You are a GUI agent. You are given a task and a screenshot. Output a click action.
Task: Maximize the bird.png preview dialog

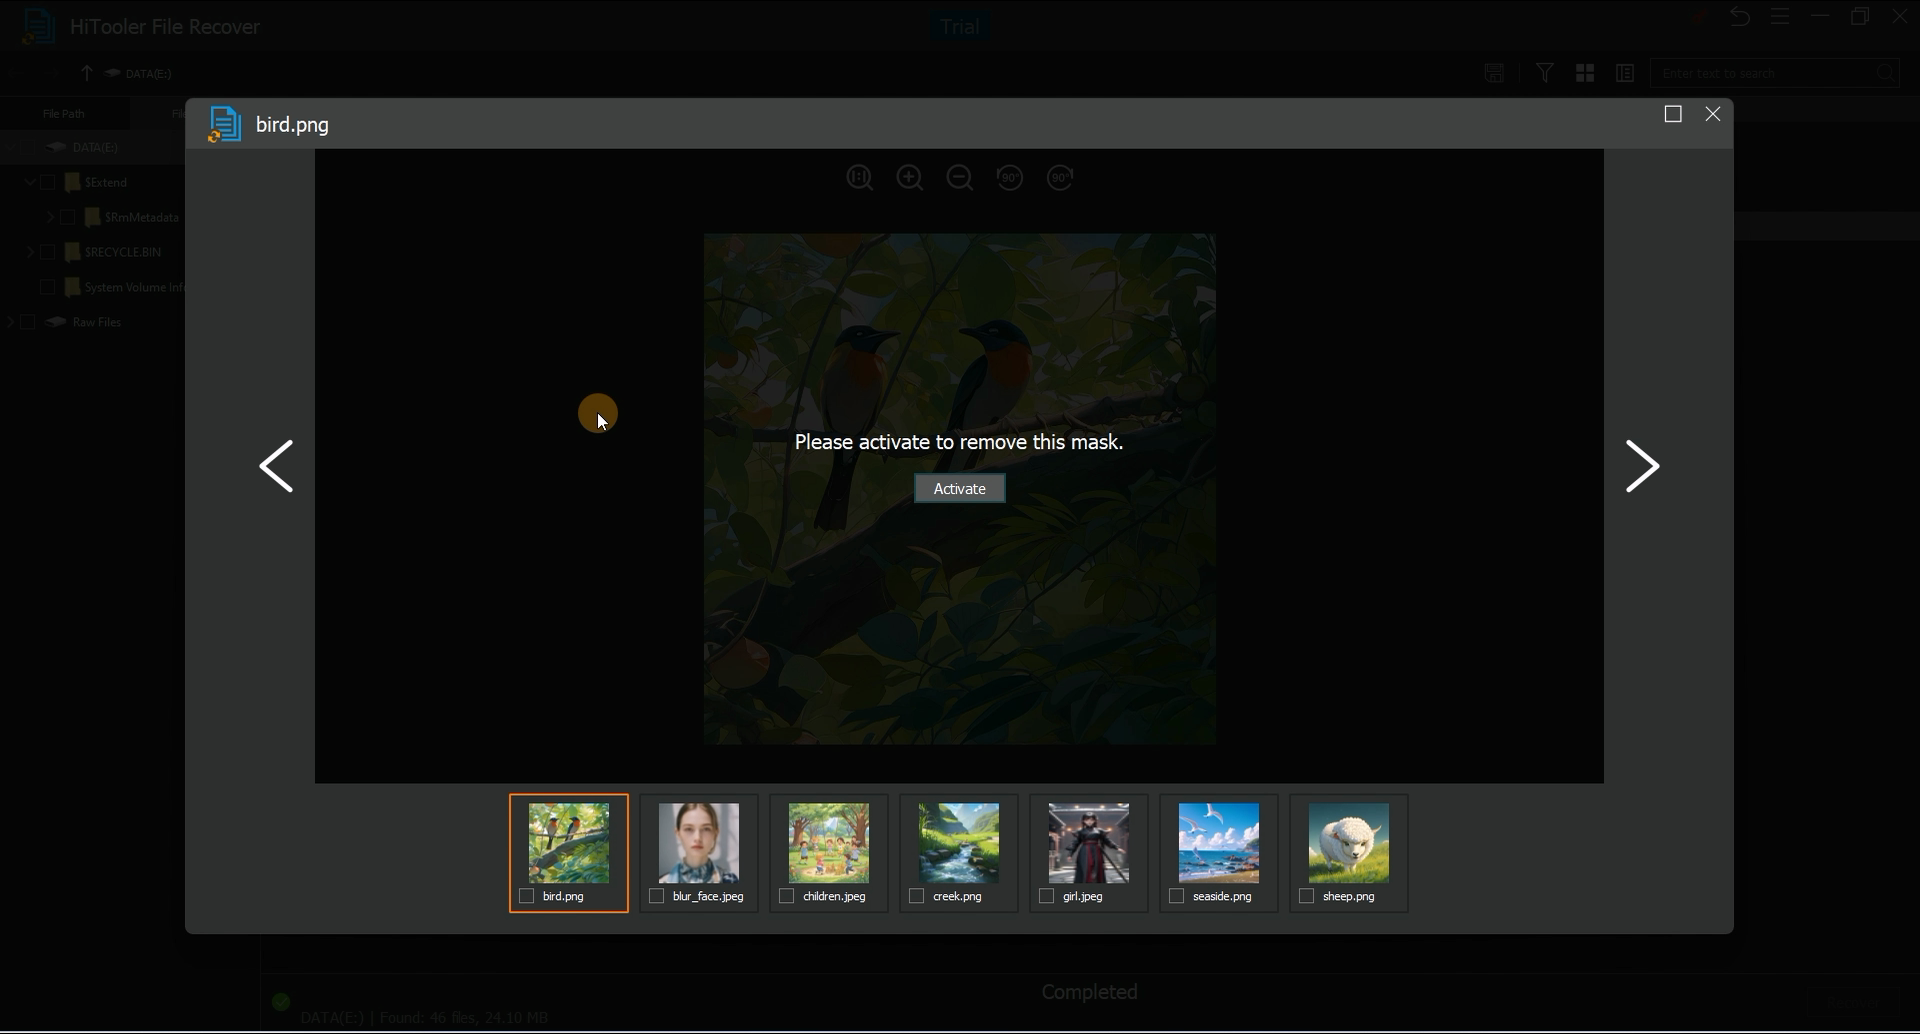1673,115
